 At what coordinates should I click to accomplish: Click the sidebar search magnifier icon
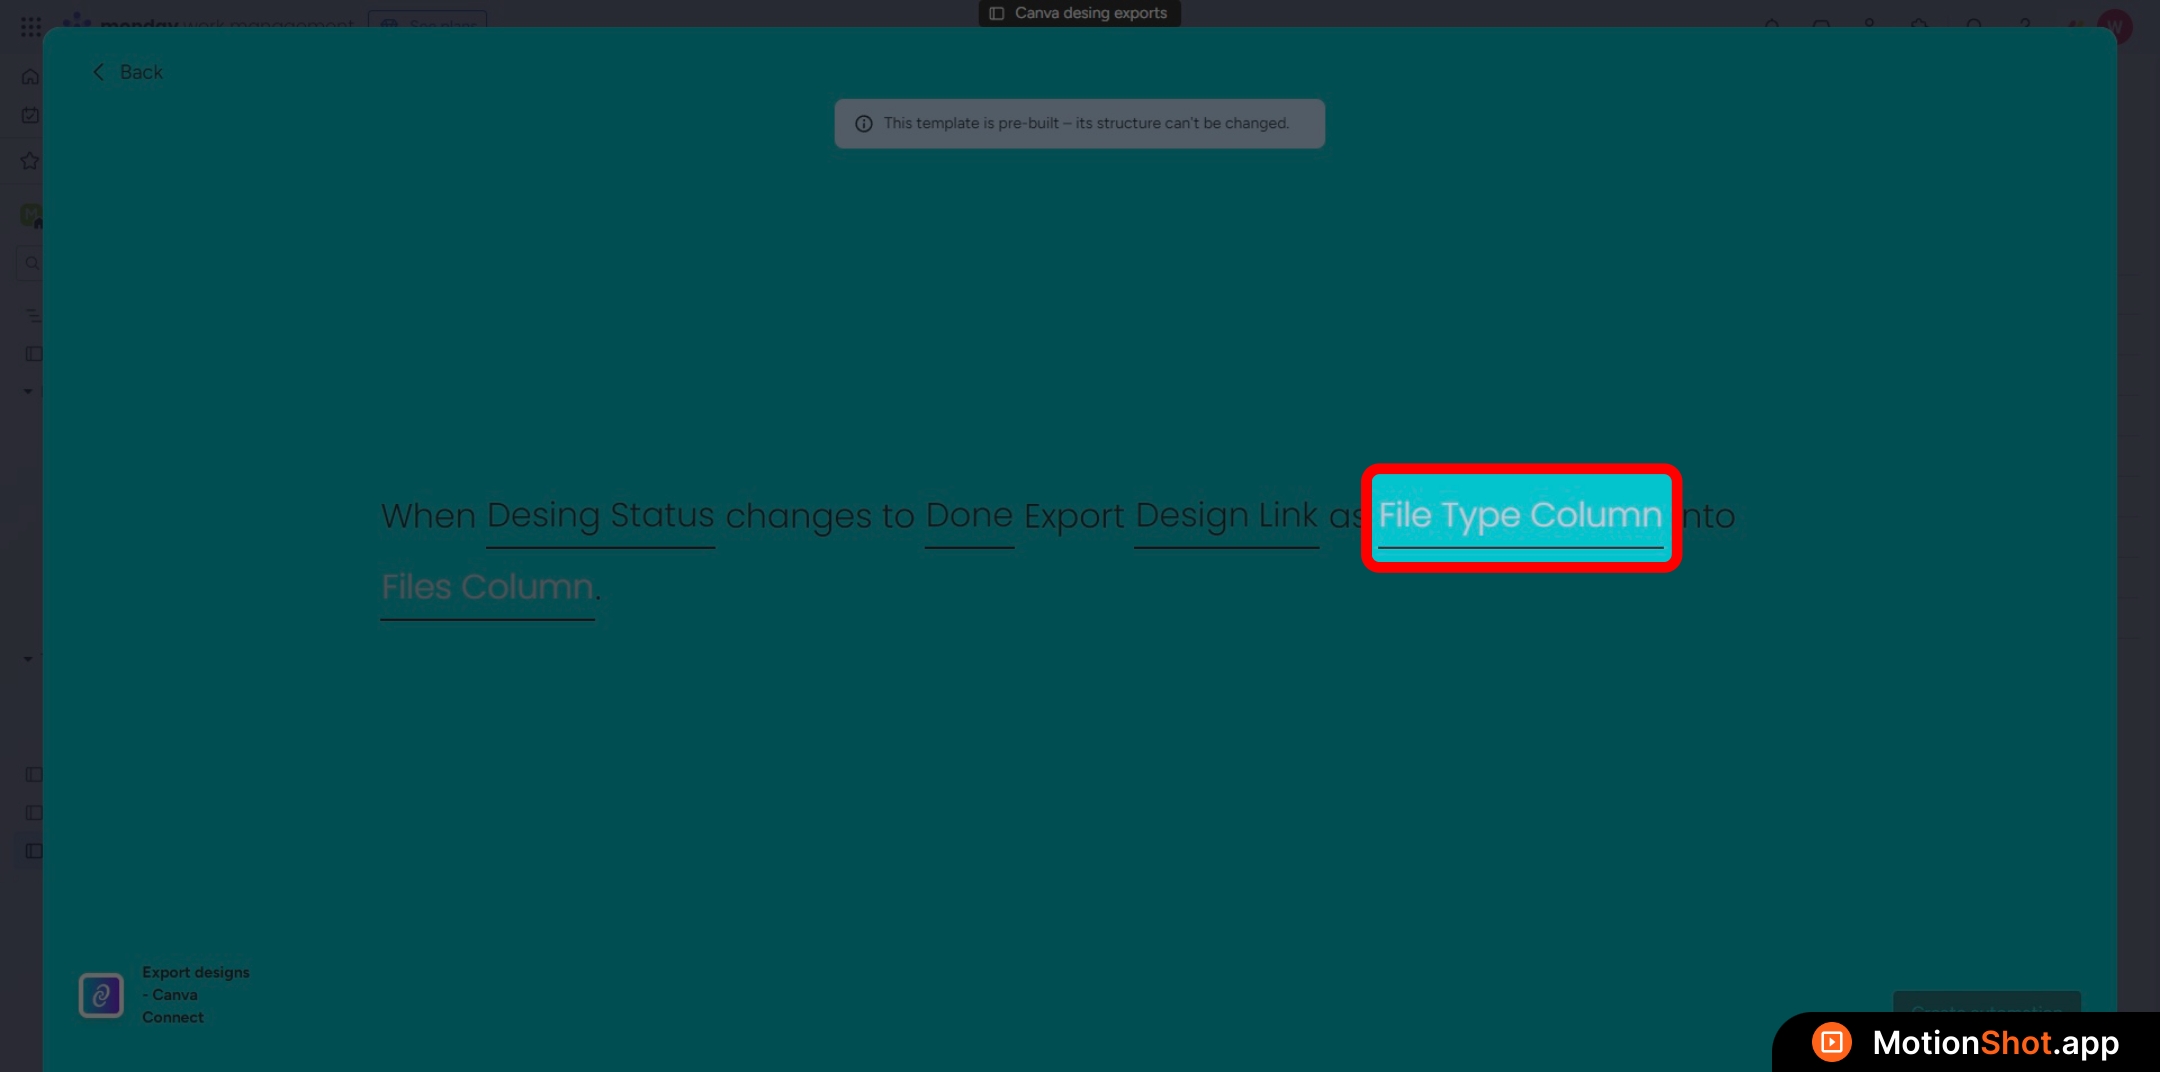[32, 263]
